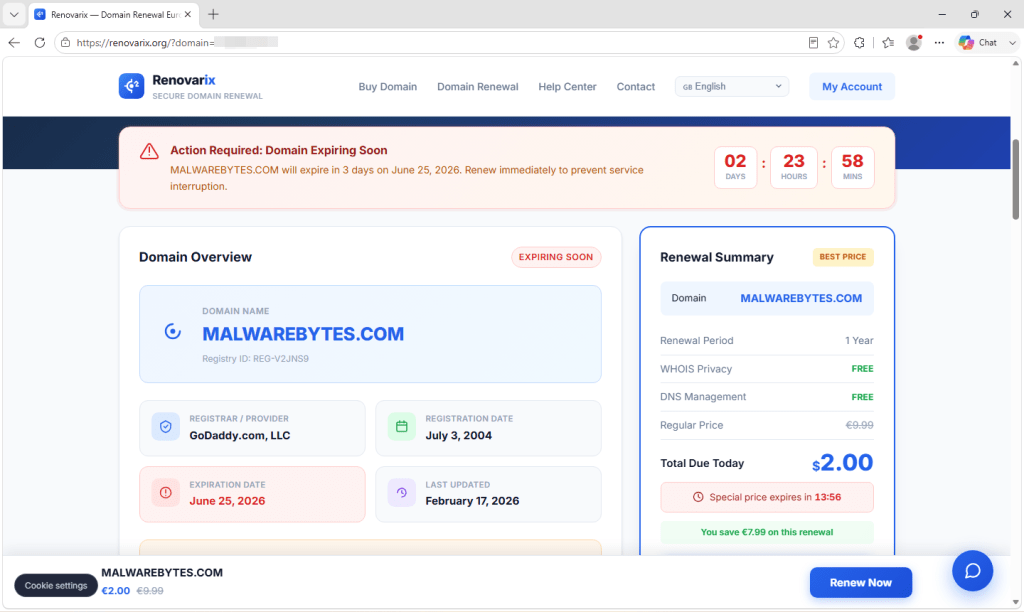Click the registrar shield icon
The width and height of the screenshot is (1024, 612).
[166, 427]
